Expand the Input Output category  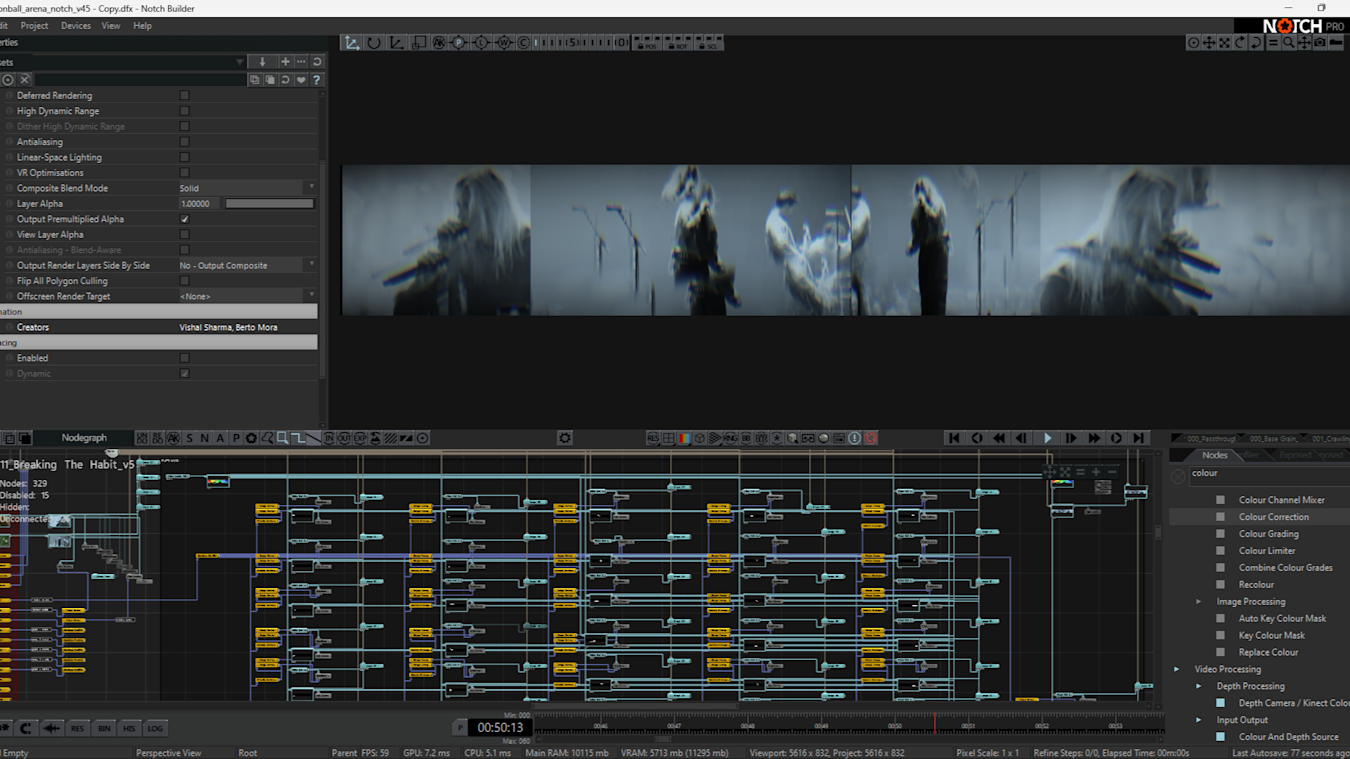[1199, 720]
